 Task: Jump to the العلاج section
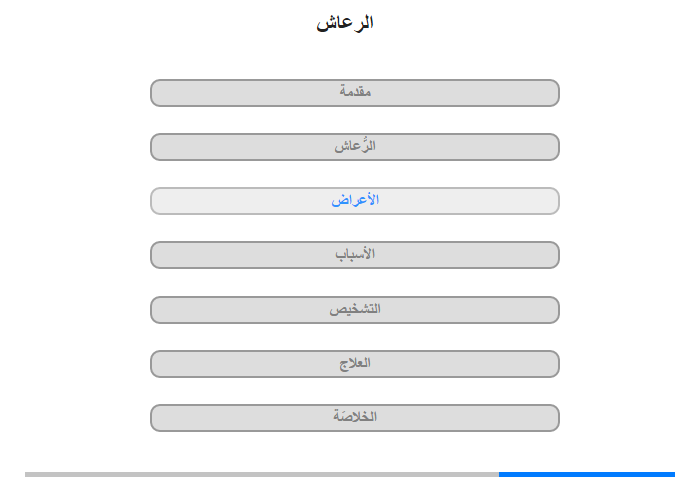point(355,364)
